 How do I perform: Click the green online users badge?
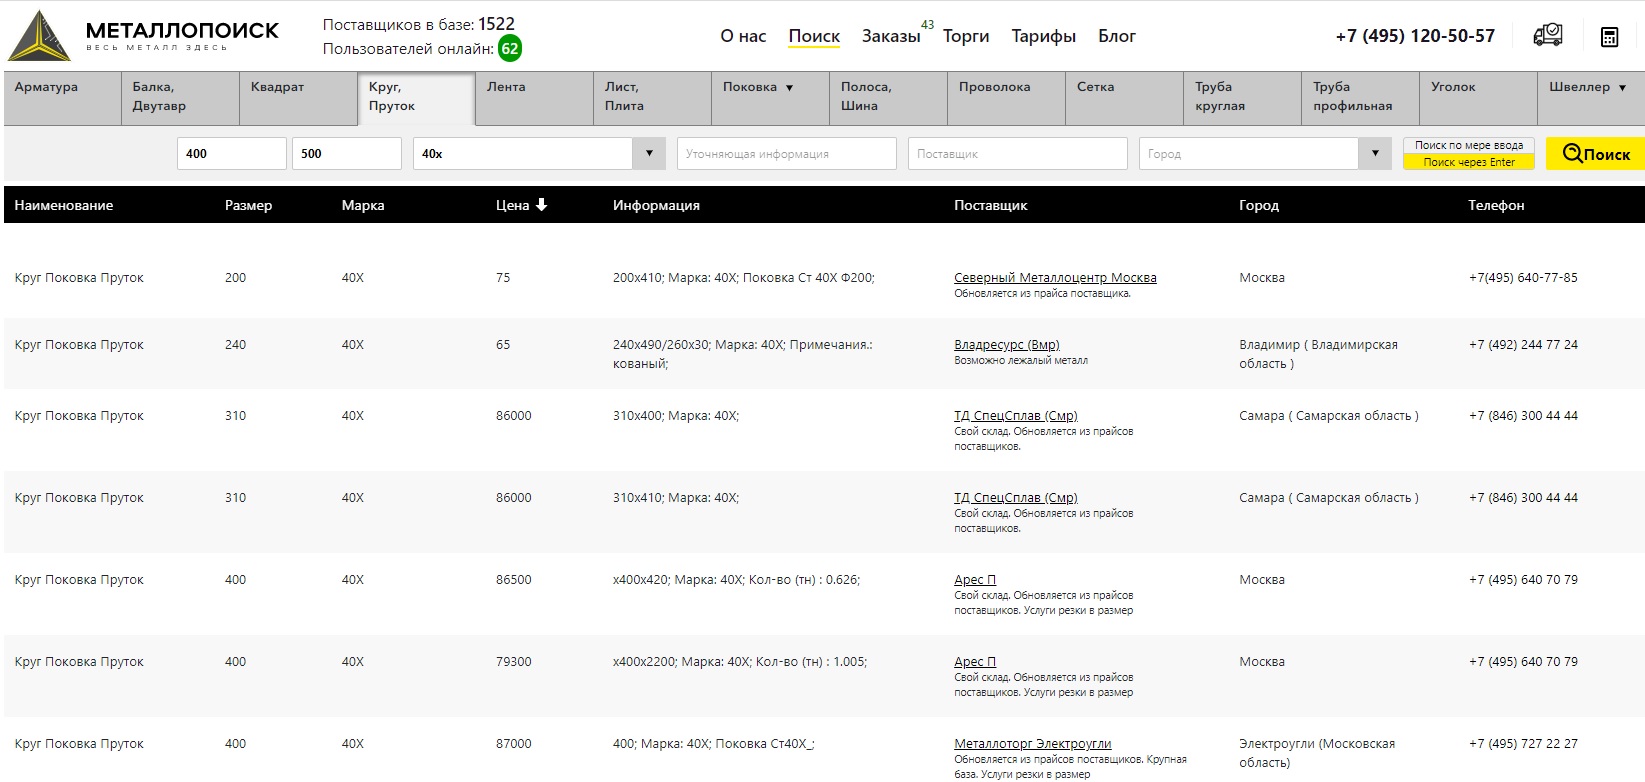pyautogui.click(x=510, y=49)
